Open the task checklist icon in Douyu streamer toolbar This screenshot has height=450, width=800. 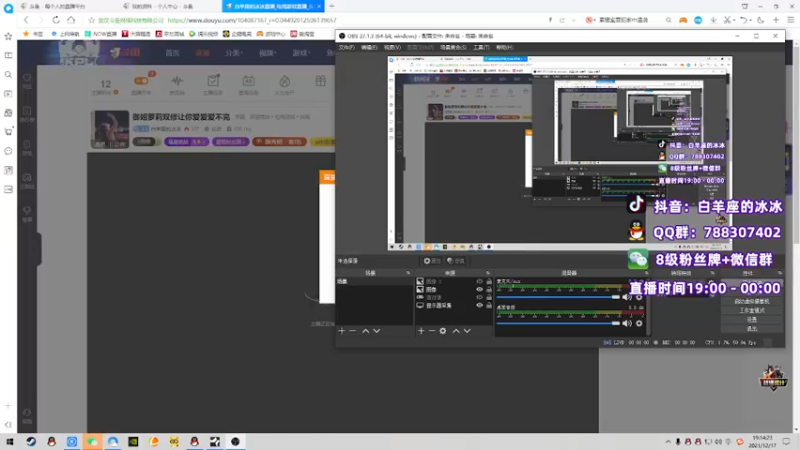213,81
